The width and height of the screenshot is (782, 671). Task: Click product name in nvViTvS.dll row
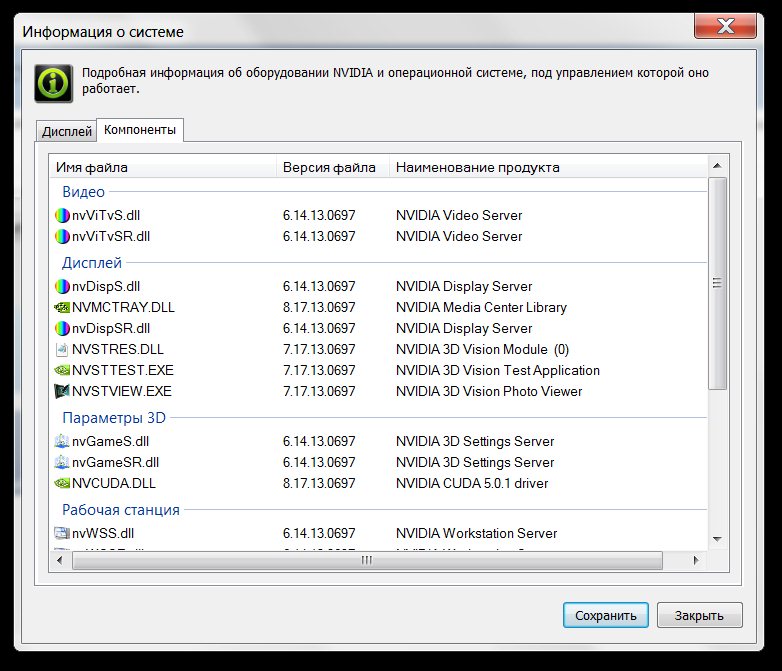(x=459, y=216)
